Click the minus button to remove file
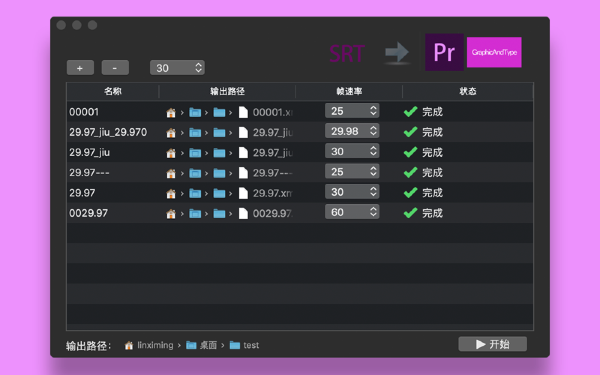This screenshot has height=375, width=600. point(115,68)
